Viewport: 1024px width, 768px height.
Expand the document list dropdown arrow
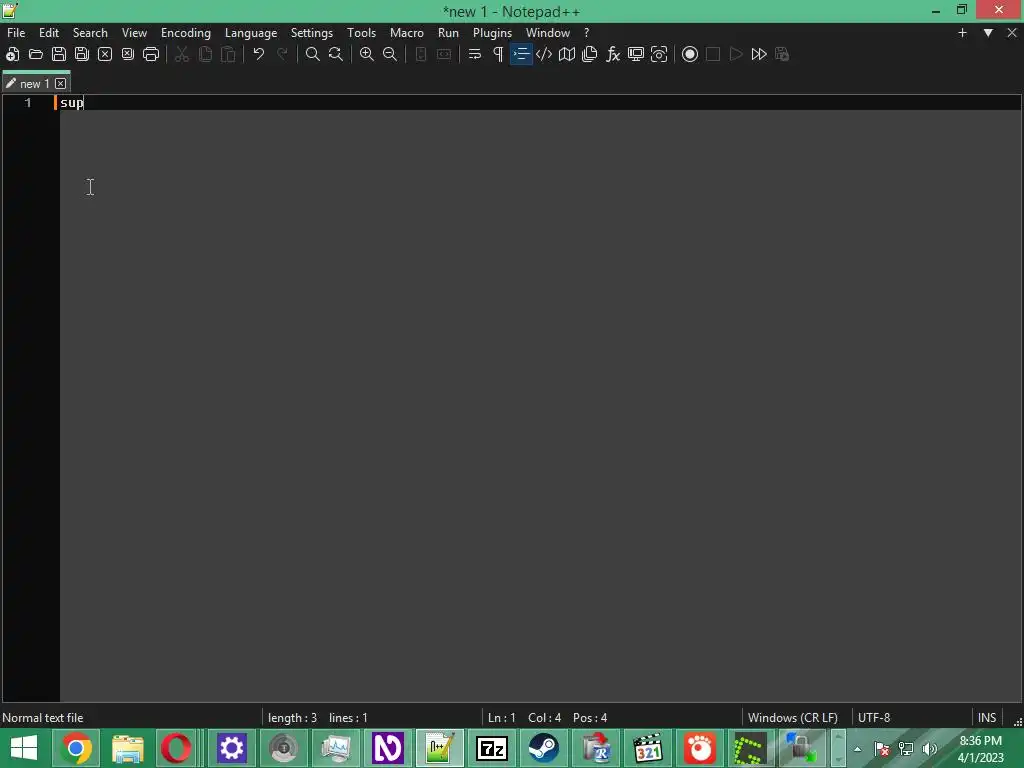tap(988, 33)
